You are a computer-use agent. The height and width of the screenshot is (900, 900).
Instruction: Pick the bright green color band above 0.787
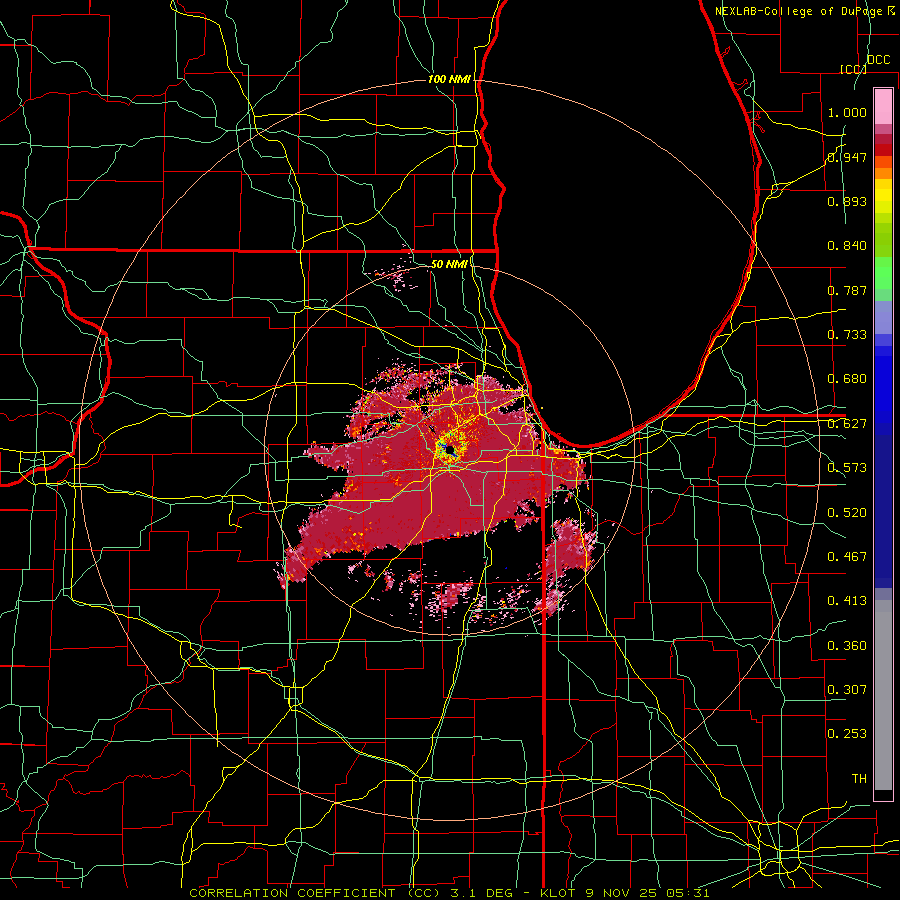click(x=883, y=273)
